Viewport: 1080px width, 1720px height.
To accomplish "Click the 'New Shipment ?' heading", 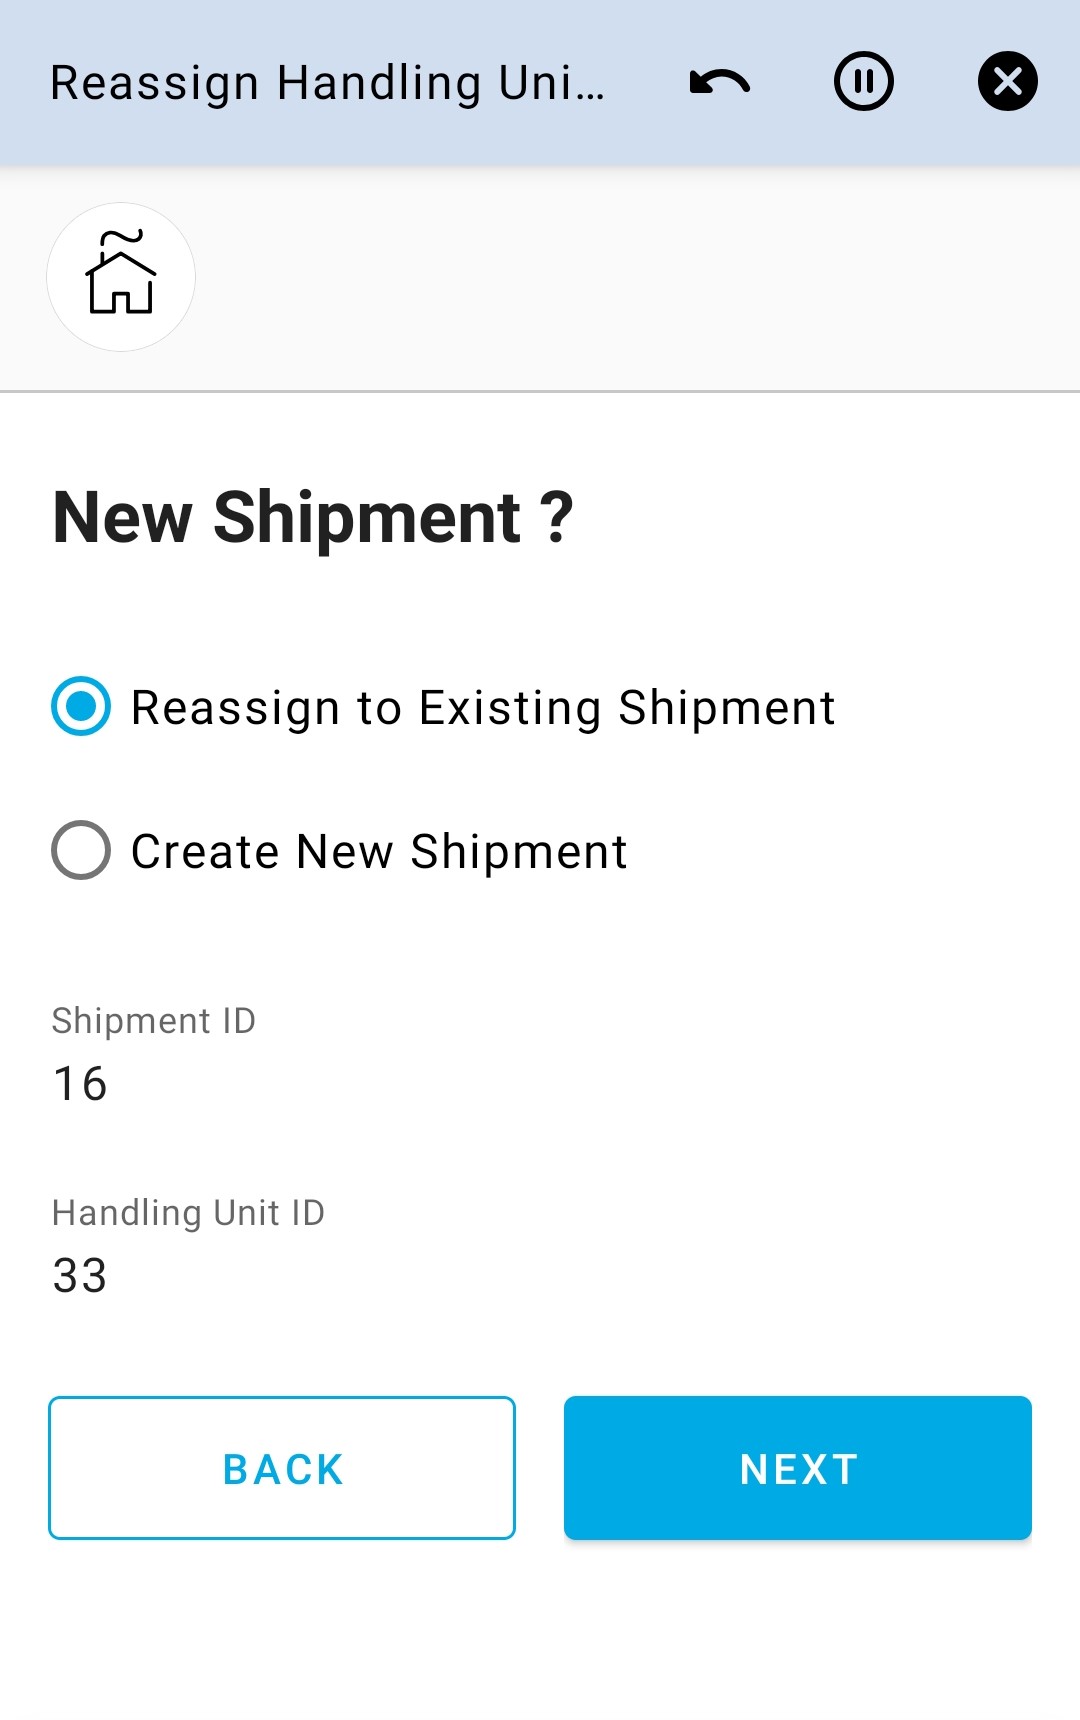I will pyautogui.click(x=313, y=518).
